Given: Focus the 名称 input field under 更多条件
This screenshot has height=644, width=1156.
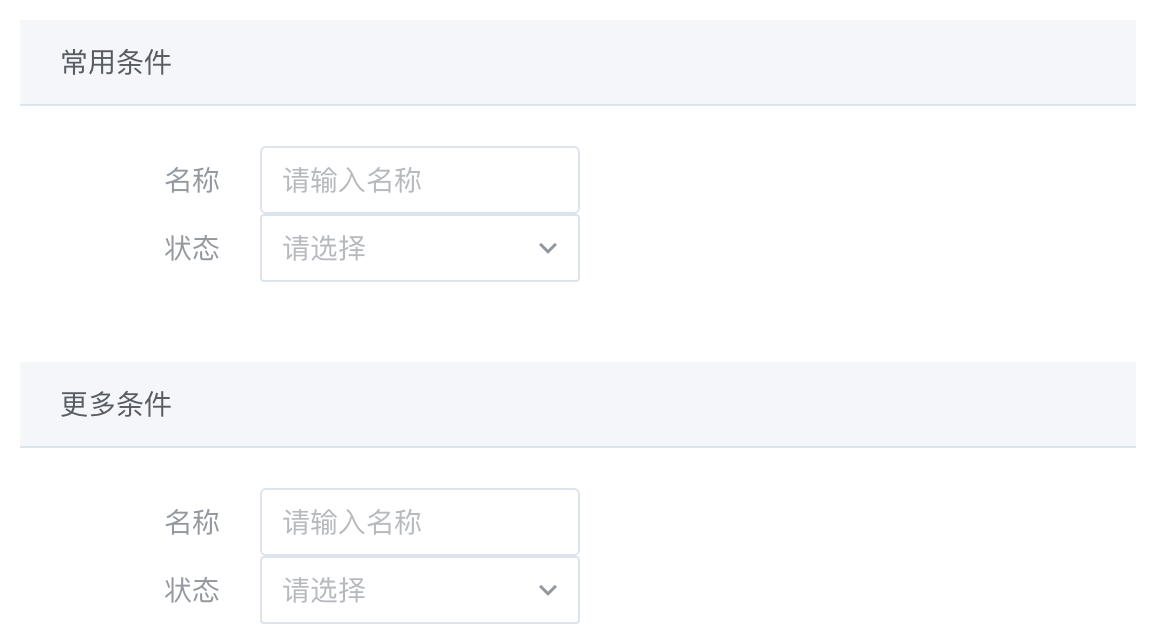Looking at the screenshot, I should click(x=419, y=522).
